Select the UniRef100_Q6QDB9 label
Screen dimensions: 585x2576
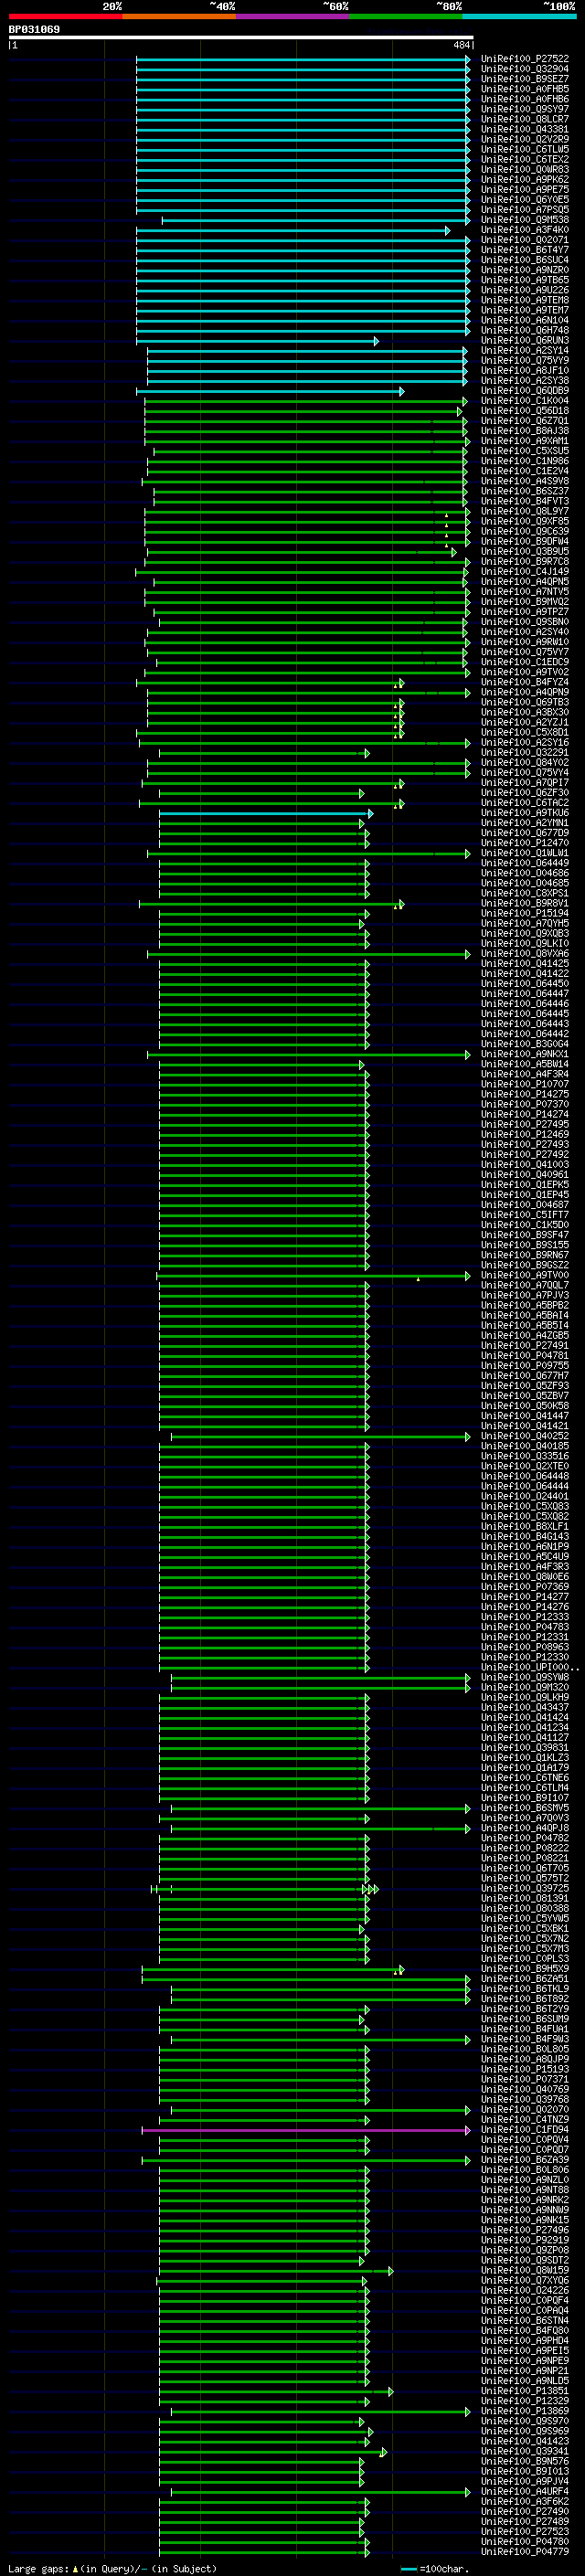[524, 391]
